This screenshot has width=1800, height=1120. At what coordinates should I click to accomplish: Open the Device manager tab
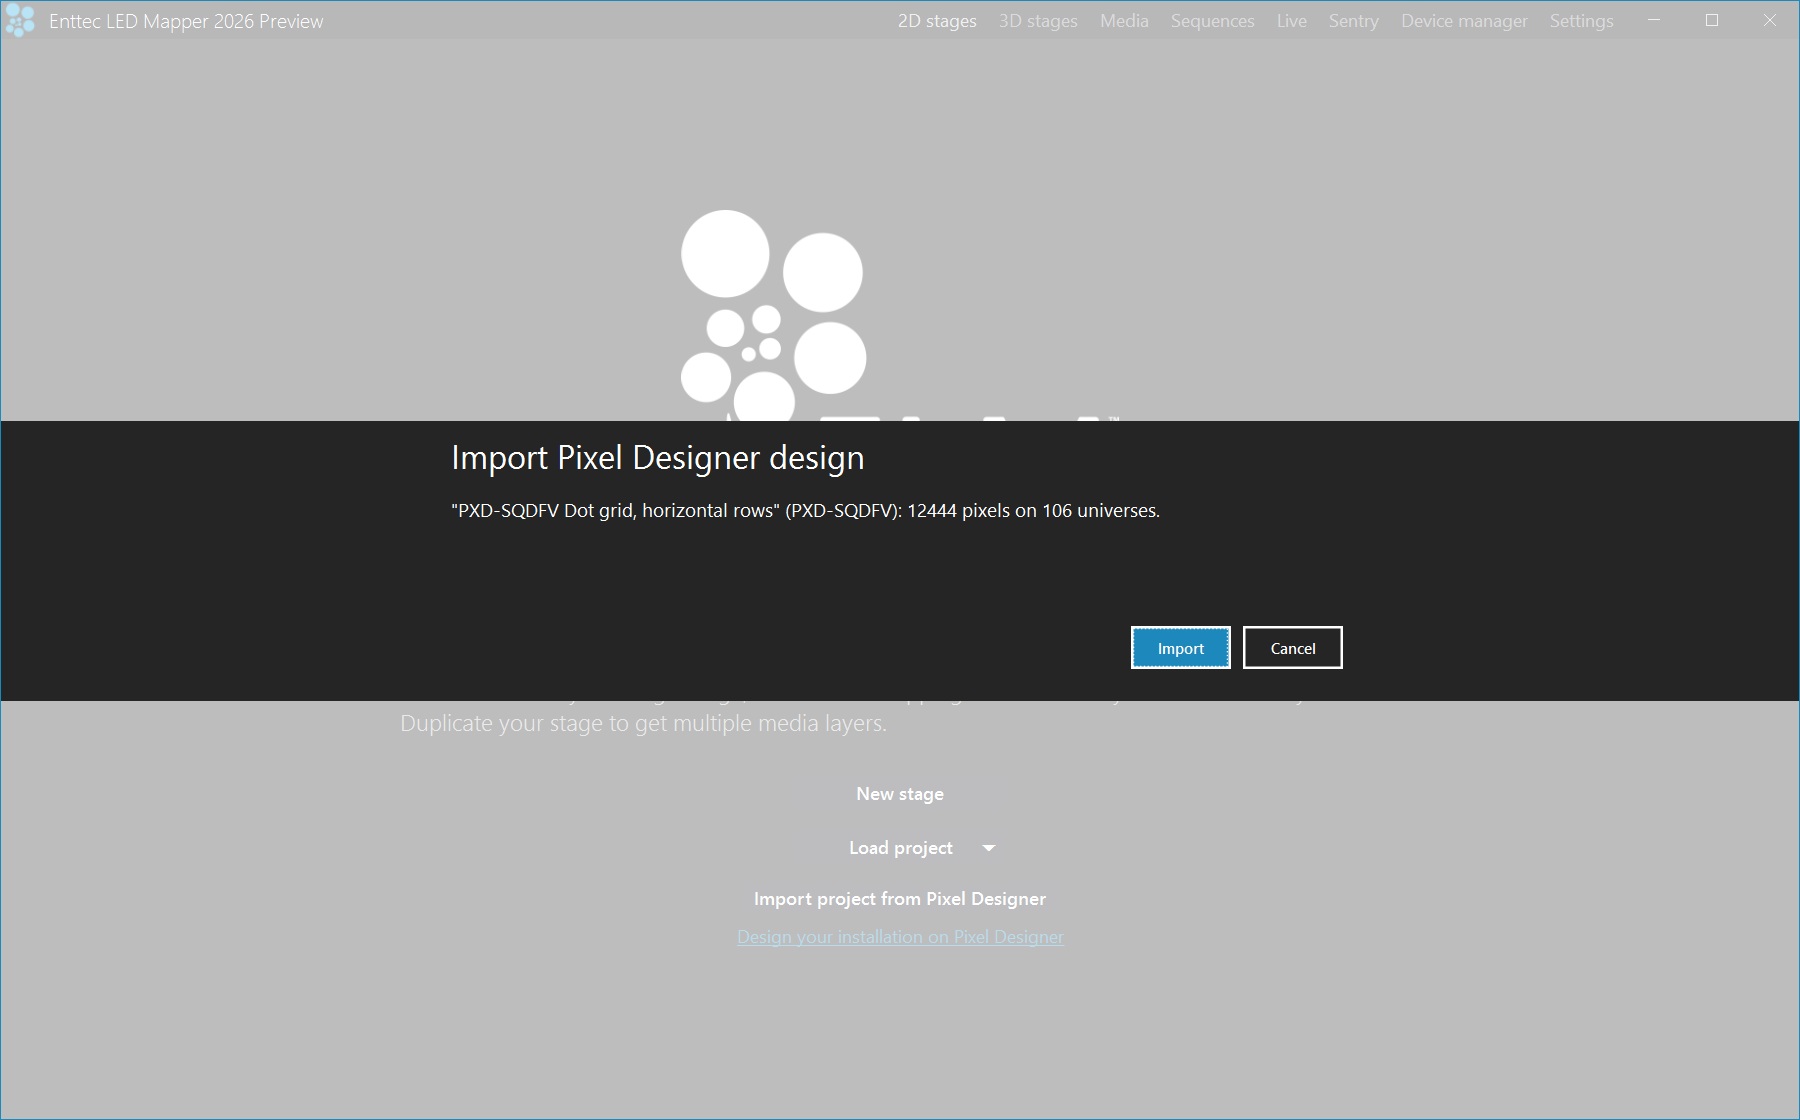click(x=1464, y=21)
